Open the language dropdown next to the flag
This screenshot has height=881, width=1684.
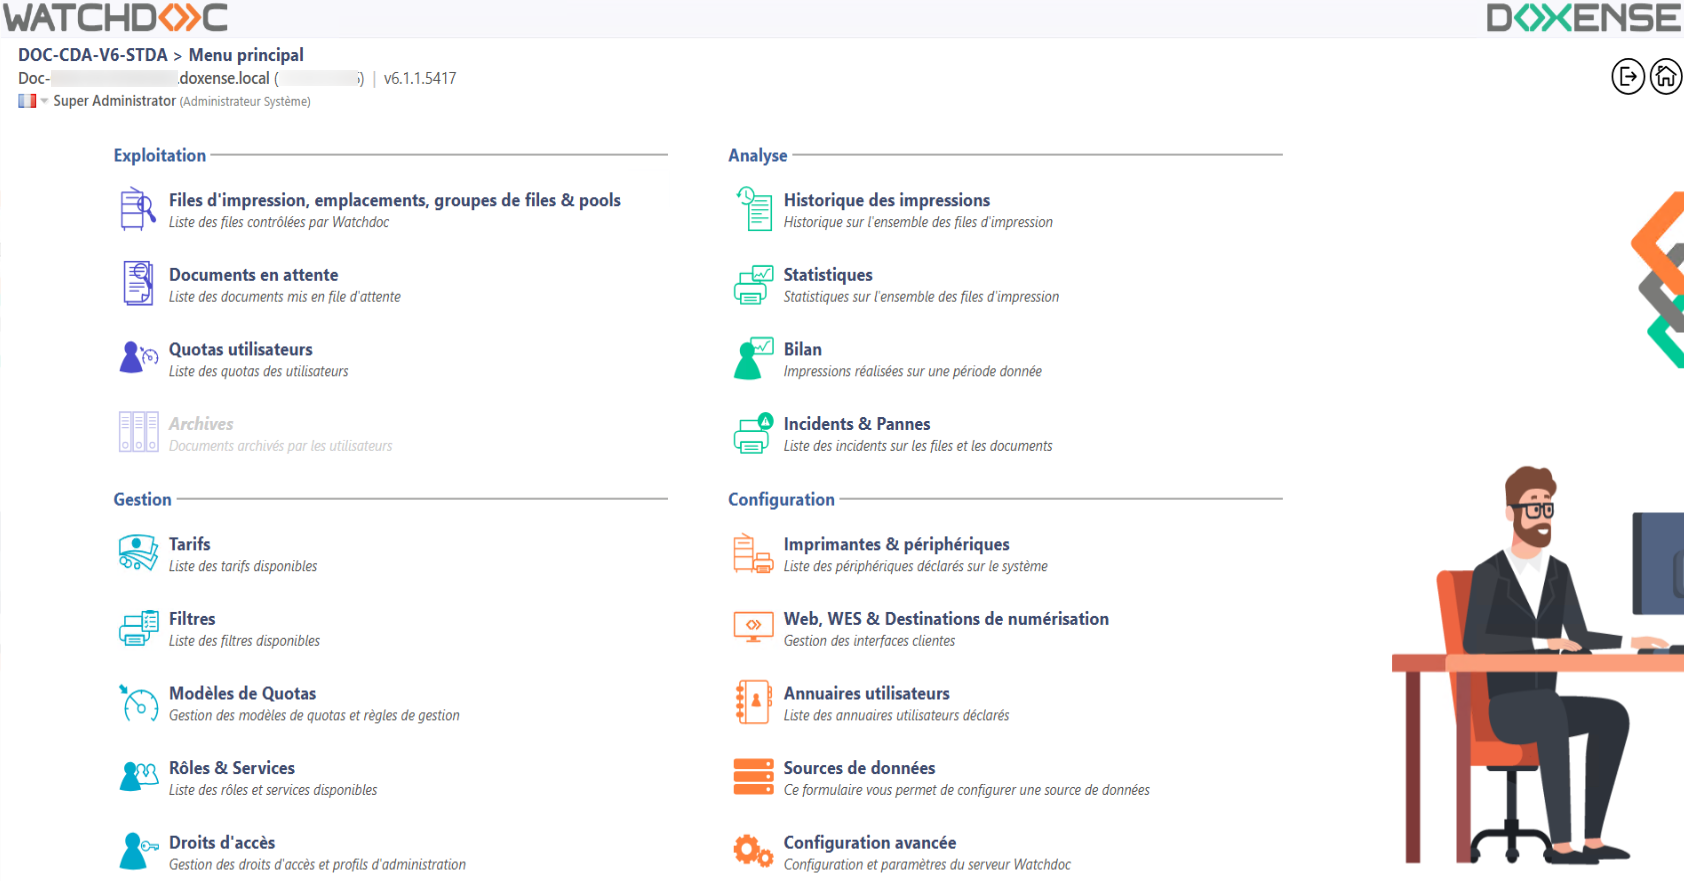[x=44, y=101]
